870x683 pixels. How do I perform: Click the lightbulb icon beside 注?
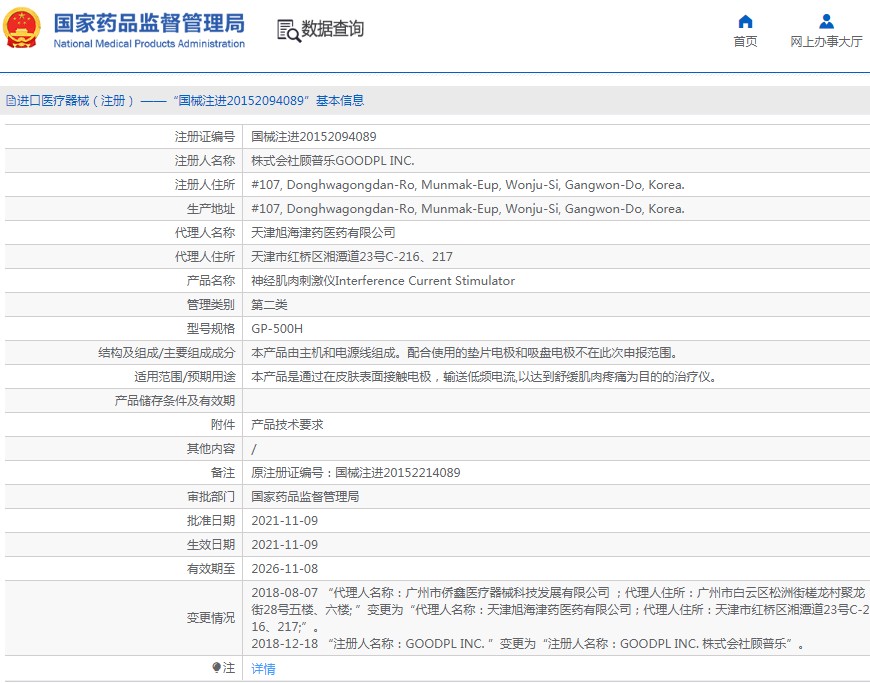216,668
